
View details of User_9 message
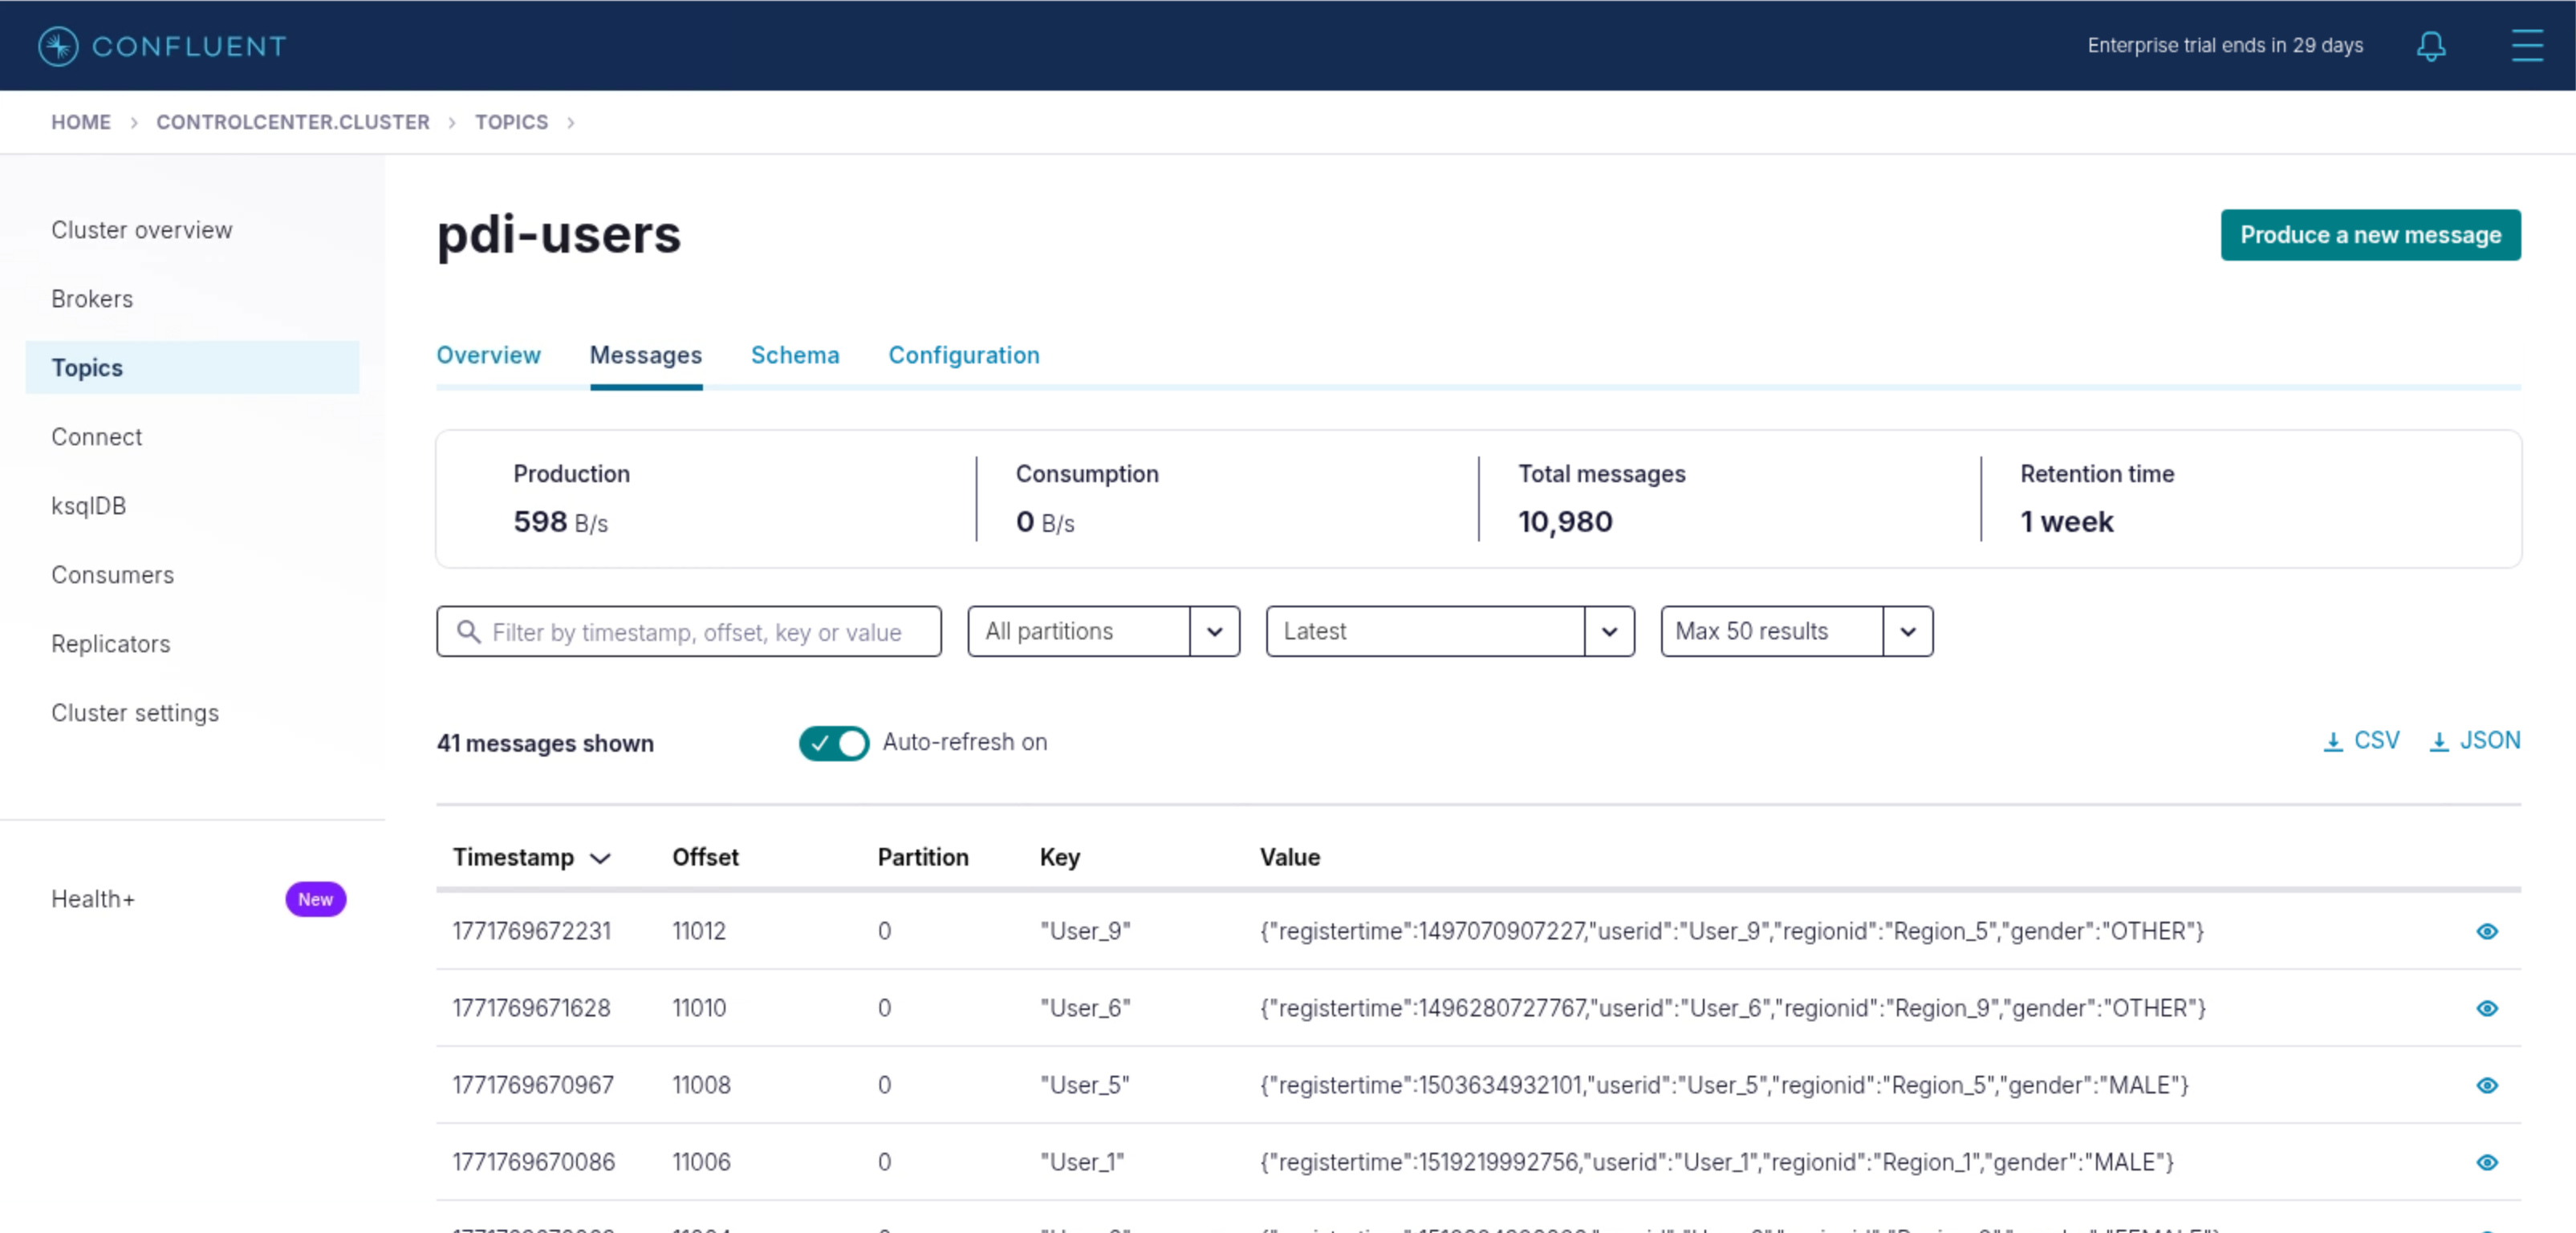click(x=2486, y=931)
